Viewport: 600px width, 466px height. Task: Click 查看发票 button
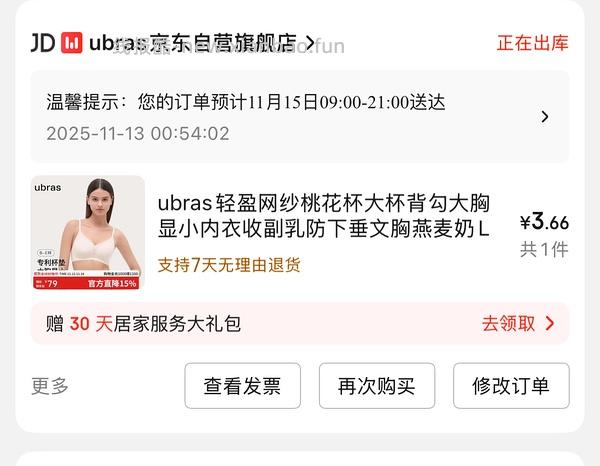coord(243,386)
